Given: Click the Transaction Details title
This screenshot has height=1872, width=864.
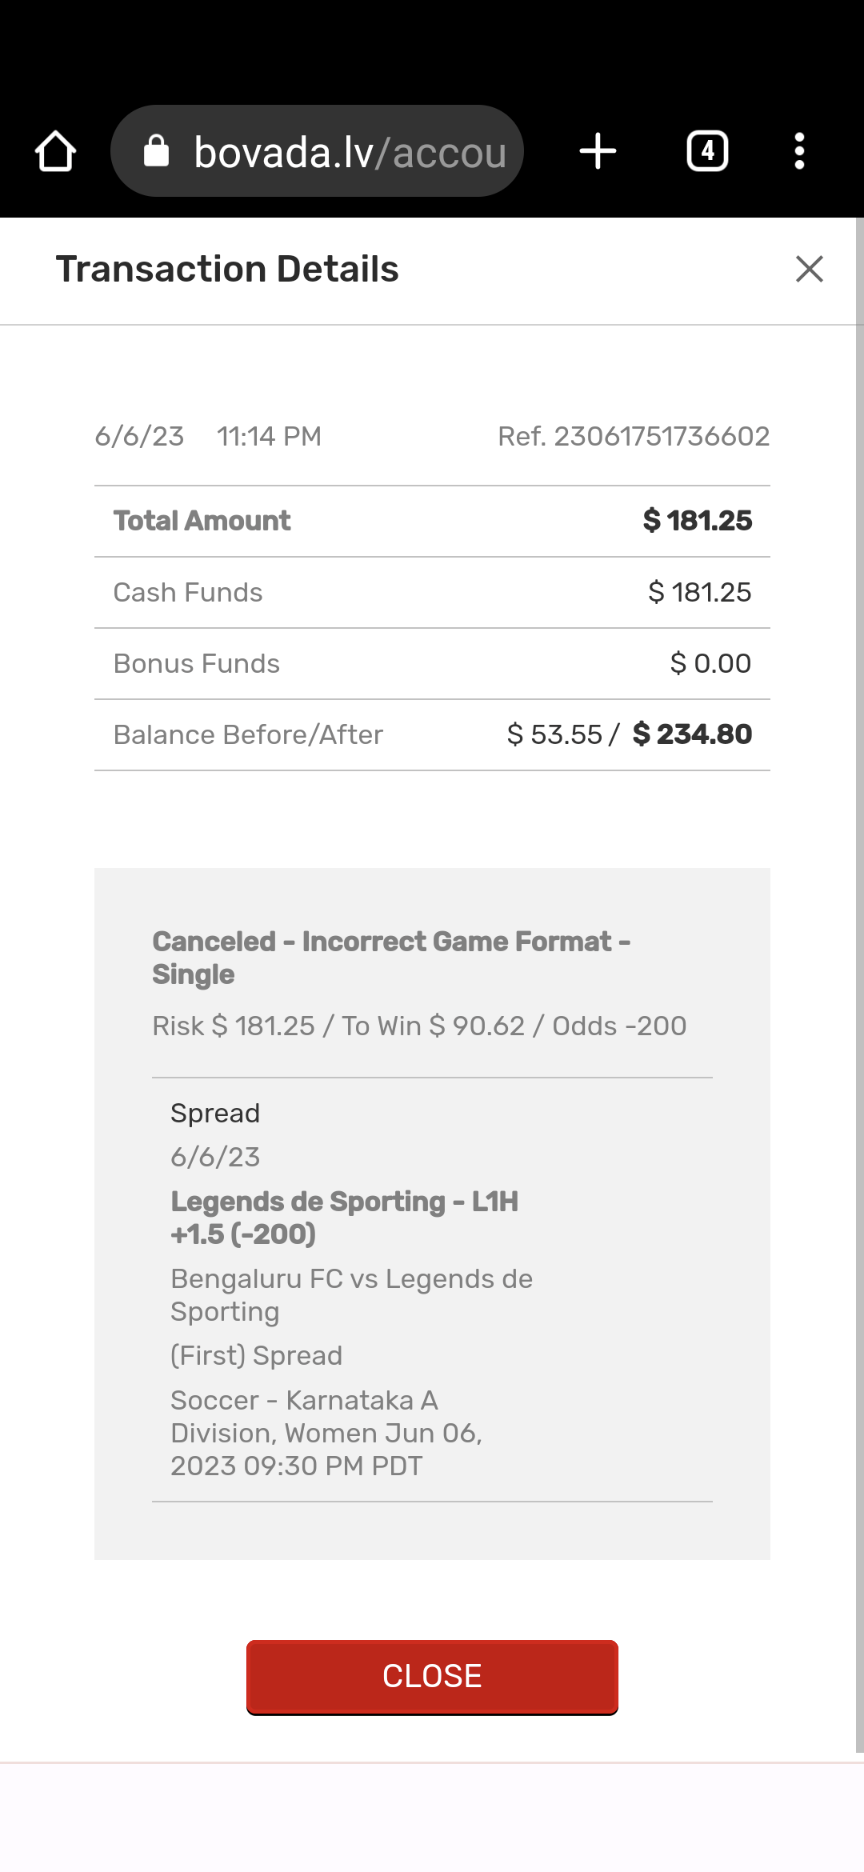Looking at the screenshot, I should click(x=227, y=269).
